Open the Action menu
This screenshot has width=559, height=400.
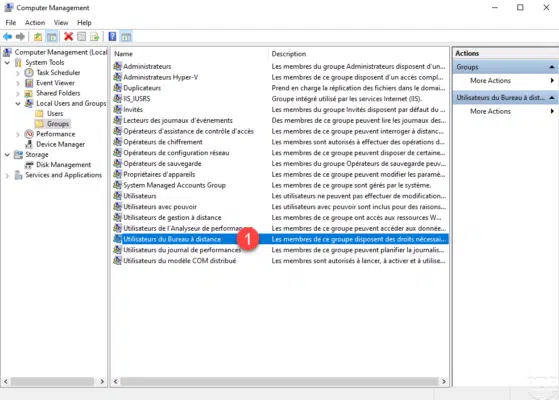35,23
